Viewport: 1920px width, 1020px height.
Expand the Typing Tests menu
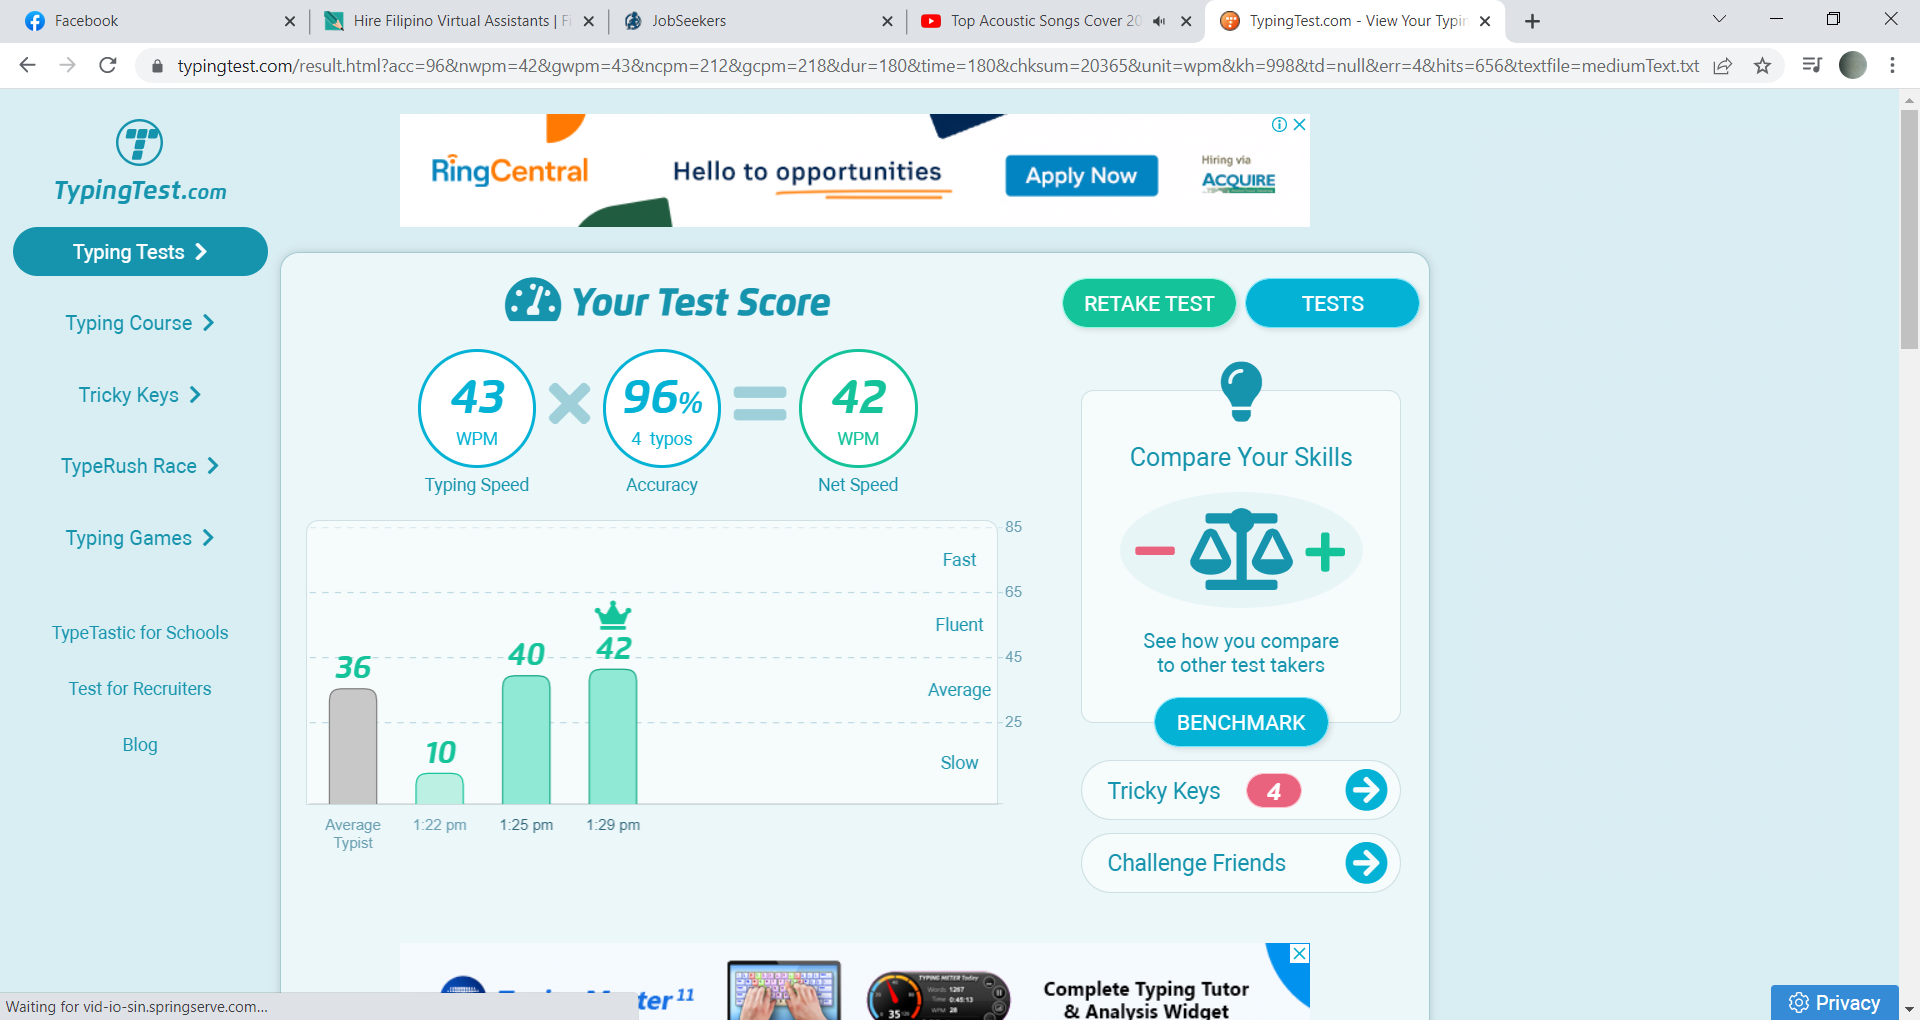(x=140, y=252)
